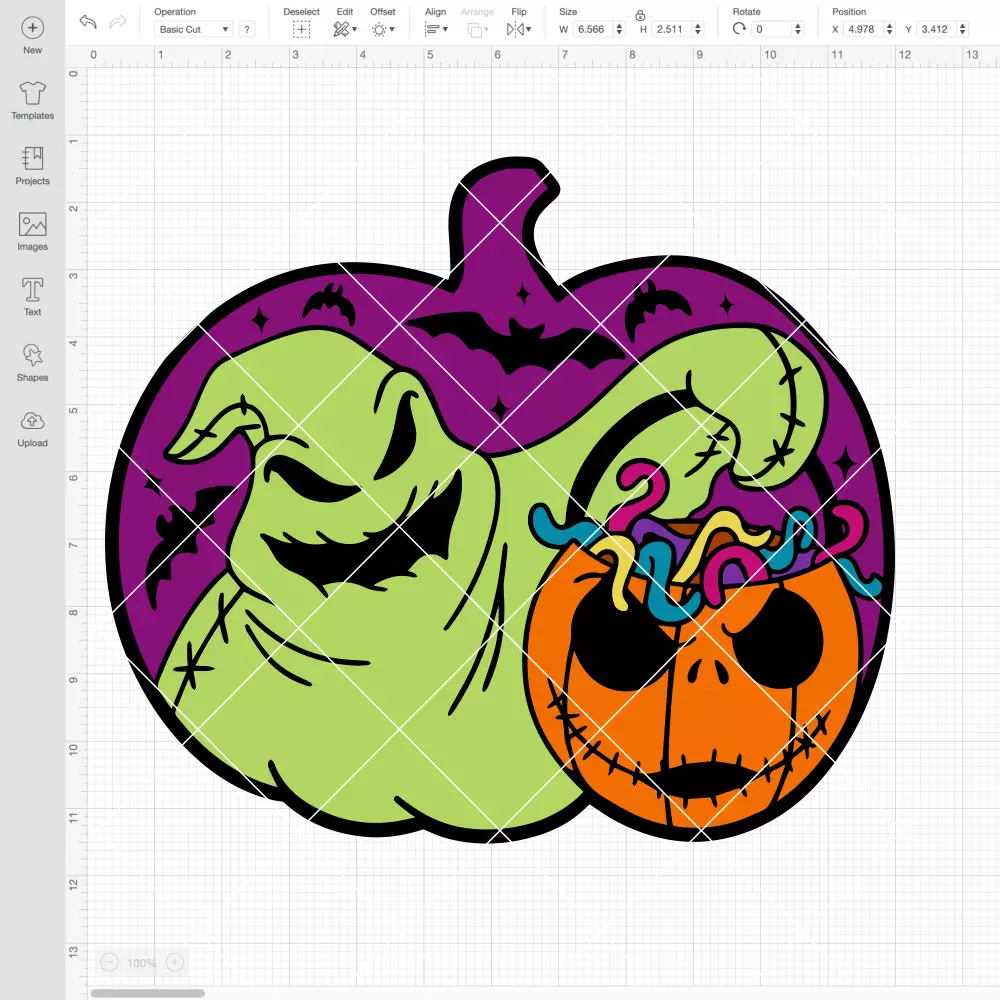This screenshot has width=1000, height=1000.
Task: Open the Arrange options
Action: [x=474, y=29]
